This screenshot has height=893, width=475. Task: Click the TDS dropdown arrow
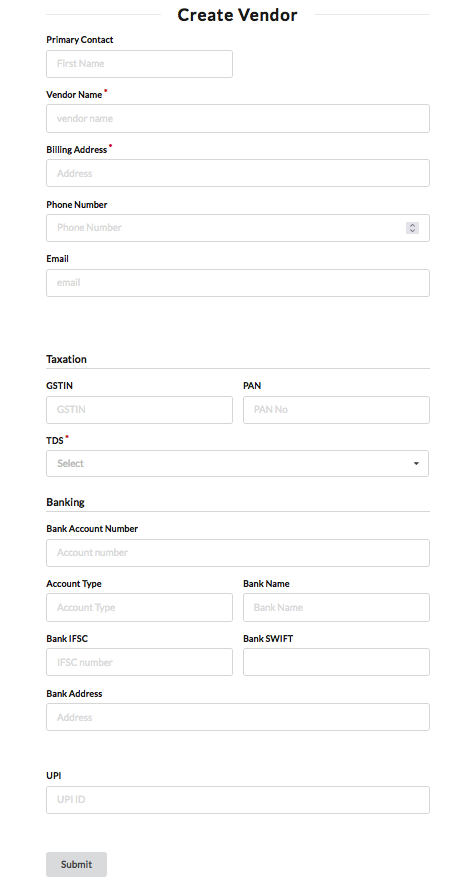[416, 464]
